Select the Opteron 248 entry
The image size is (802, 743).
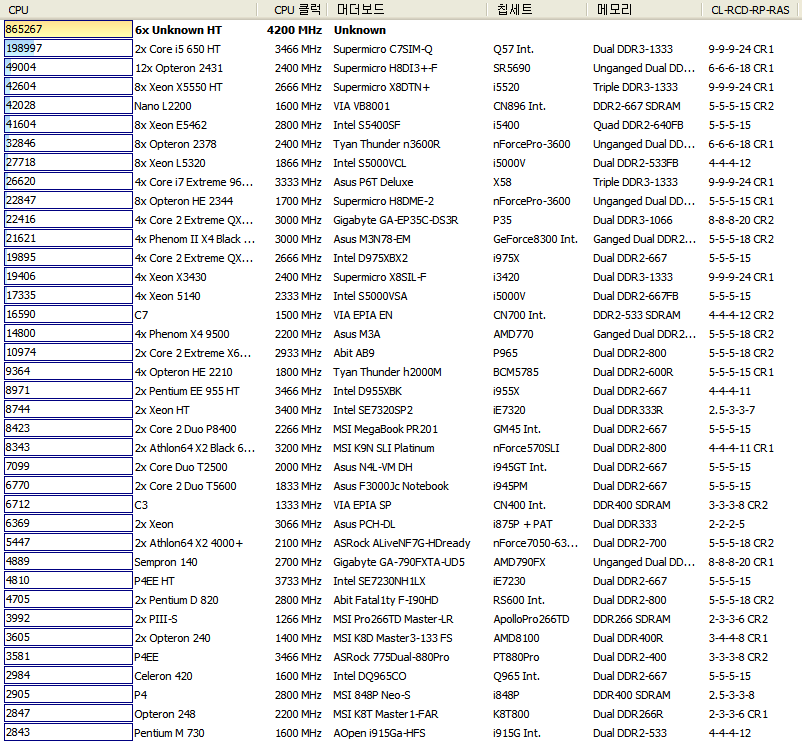coord(165,714)
